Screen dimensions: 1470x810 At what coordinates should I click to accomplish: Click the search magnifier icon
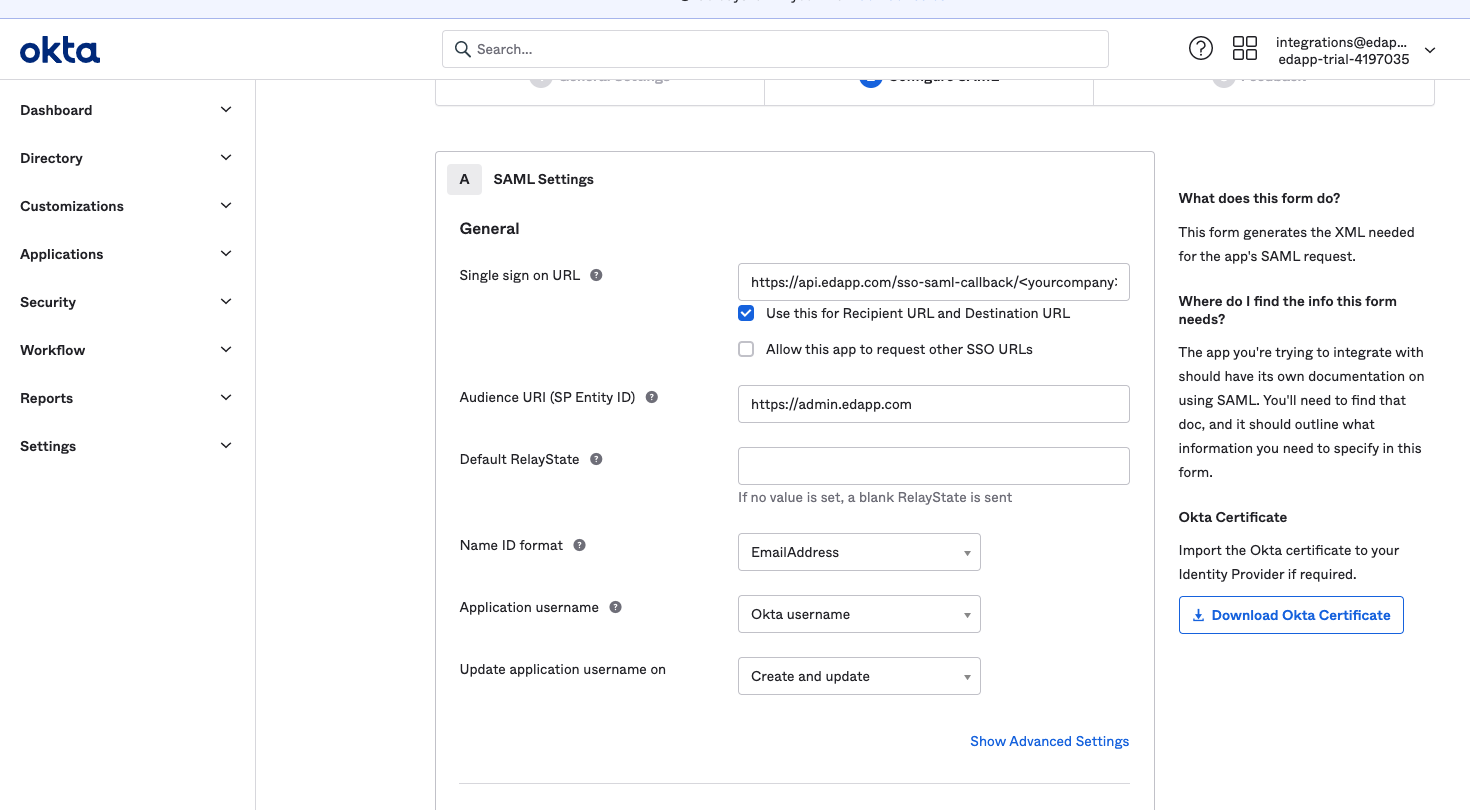tap(462, 49)
